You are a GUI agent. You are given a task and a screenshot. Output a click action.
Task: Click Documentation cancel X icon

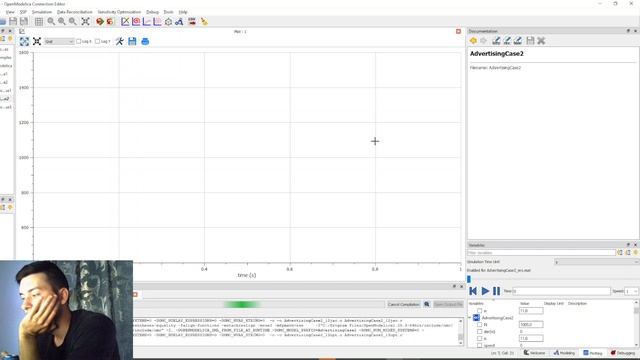pyautogui.click(x=541, y=40)
